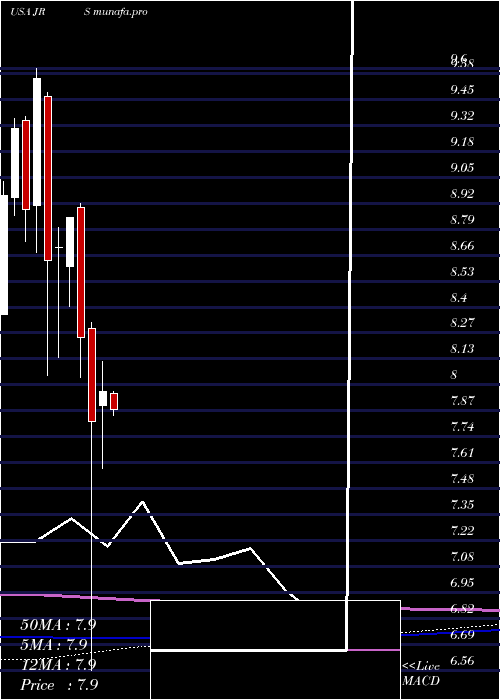
Task: Click the 8.27 price axis value
Action: (x=462, y=322)
